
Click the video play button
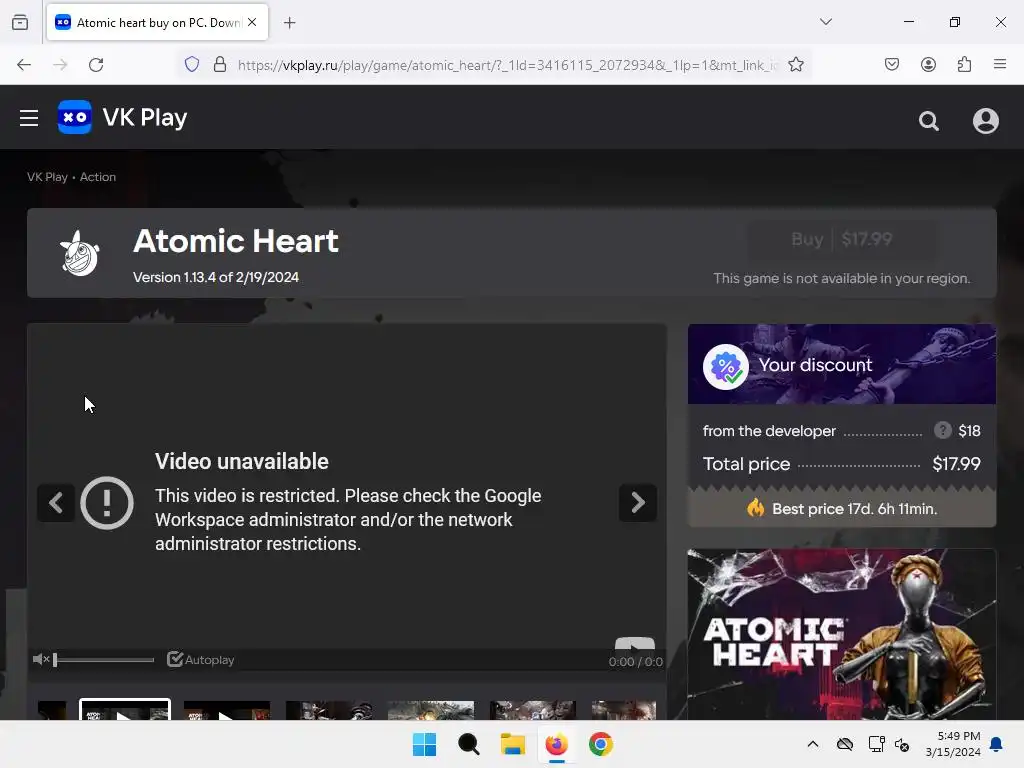635,645
